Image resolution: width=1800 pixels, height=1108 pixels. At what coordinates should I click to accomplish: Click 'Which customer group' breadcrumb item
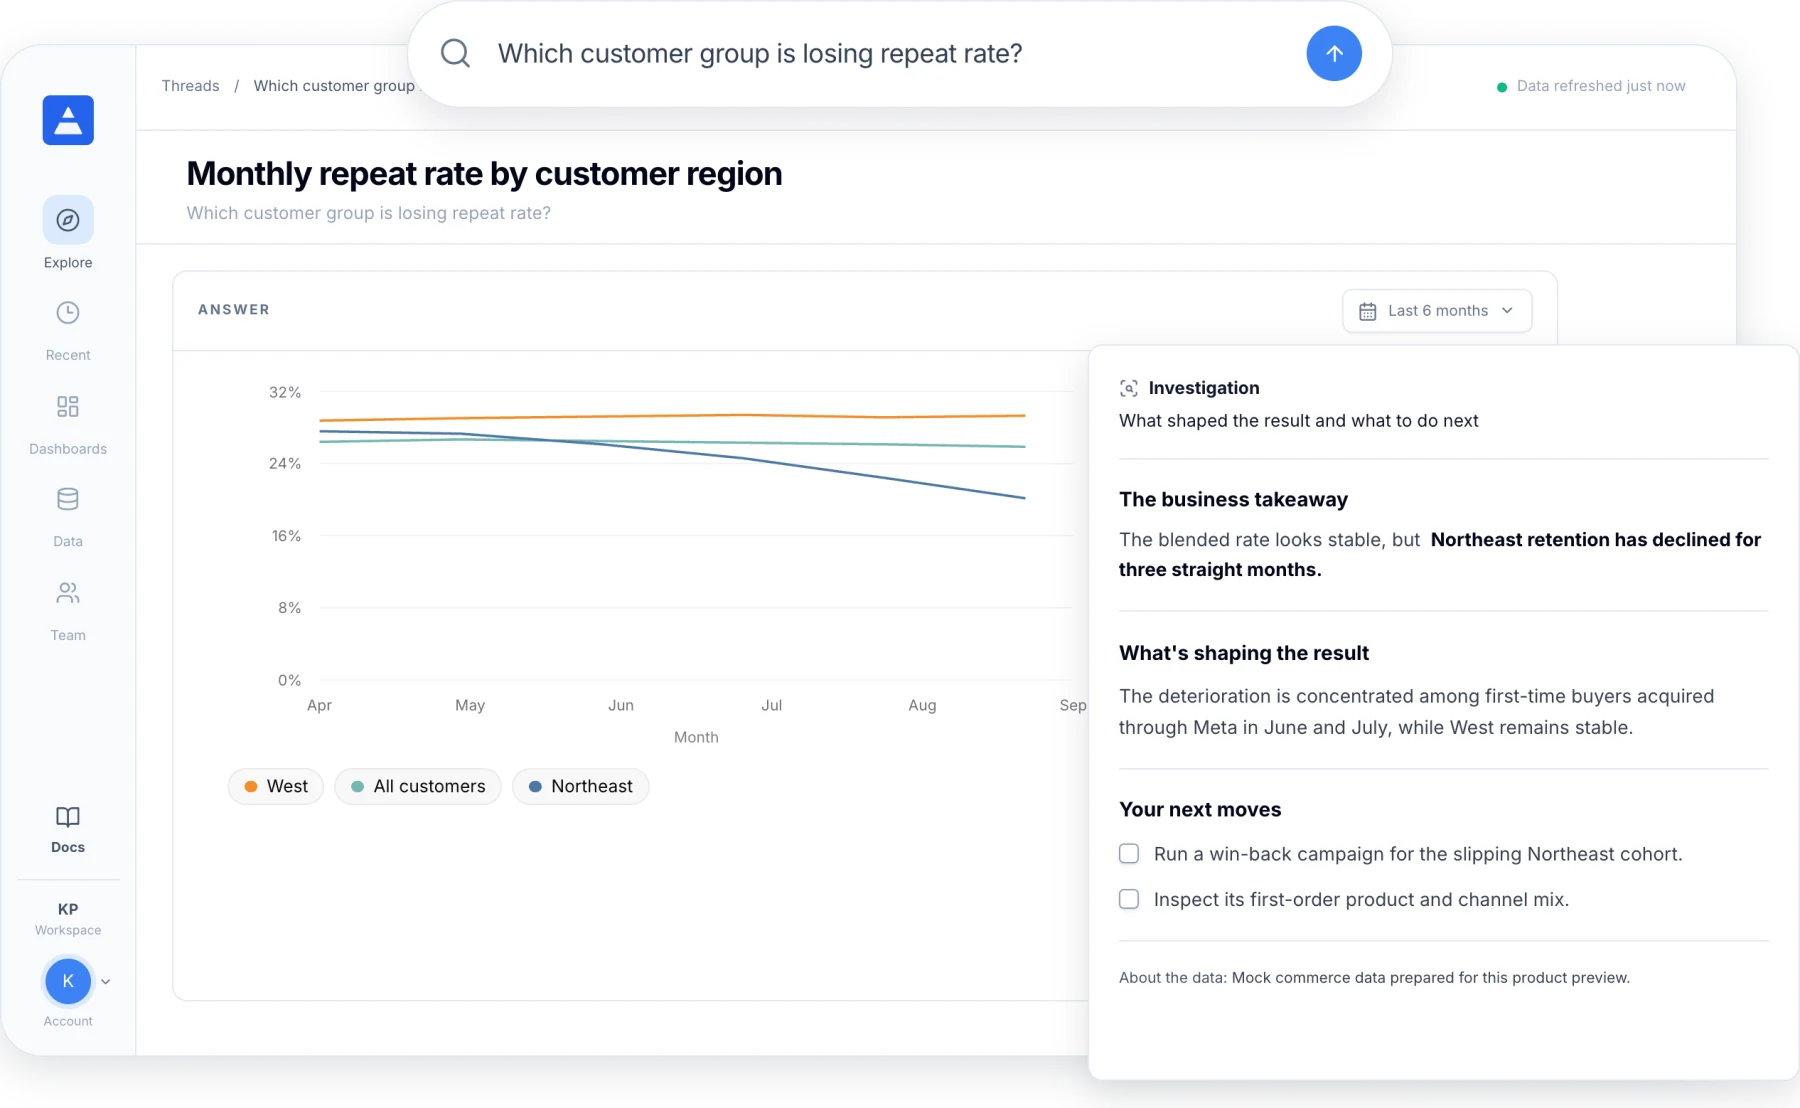pos(334,86)
